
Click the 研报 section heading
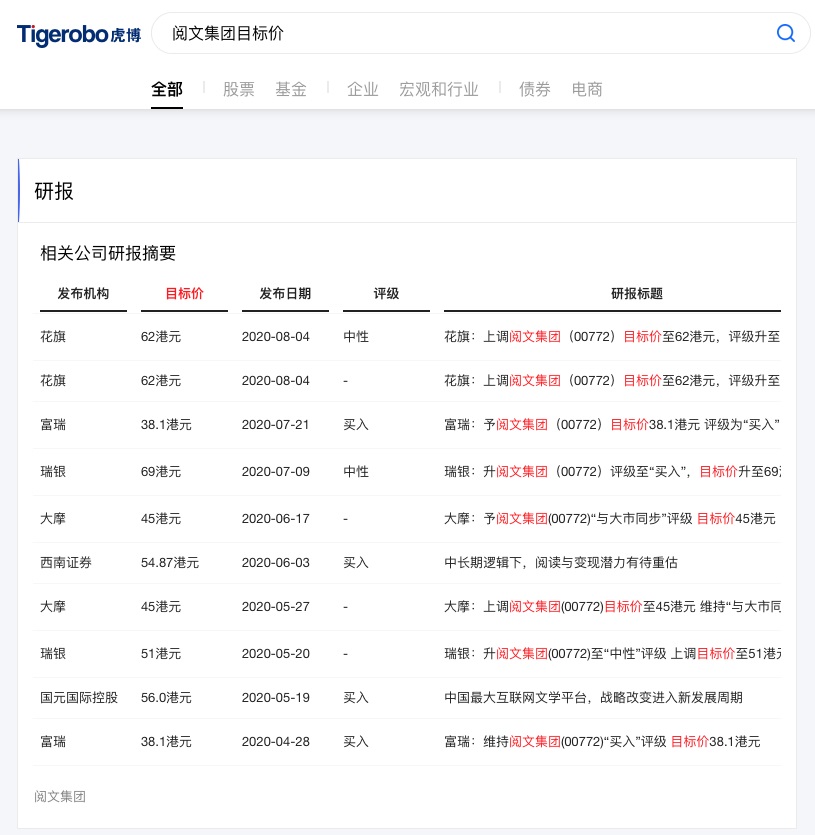54,191
